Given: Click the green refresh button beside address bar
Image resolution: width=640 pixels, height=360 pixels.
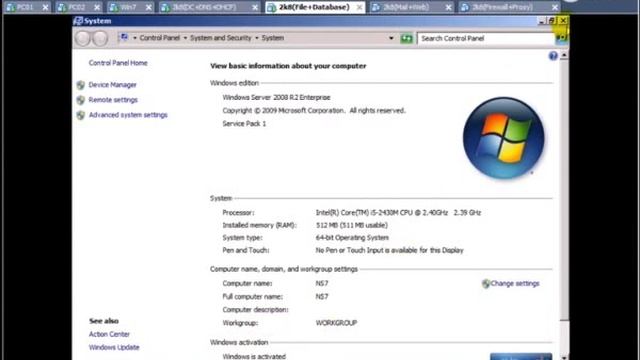Looking at the screenshot, I should point(406,38).
